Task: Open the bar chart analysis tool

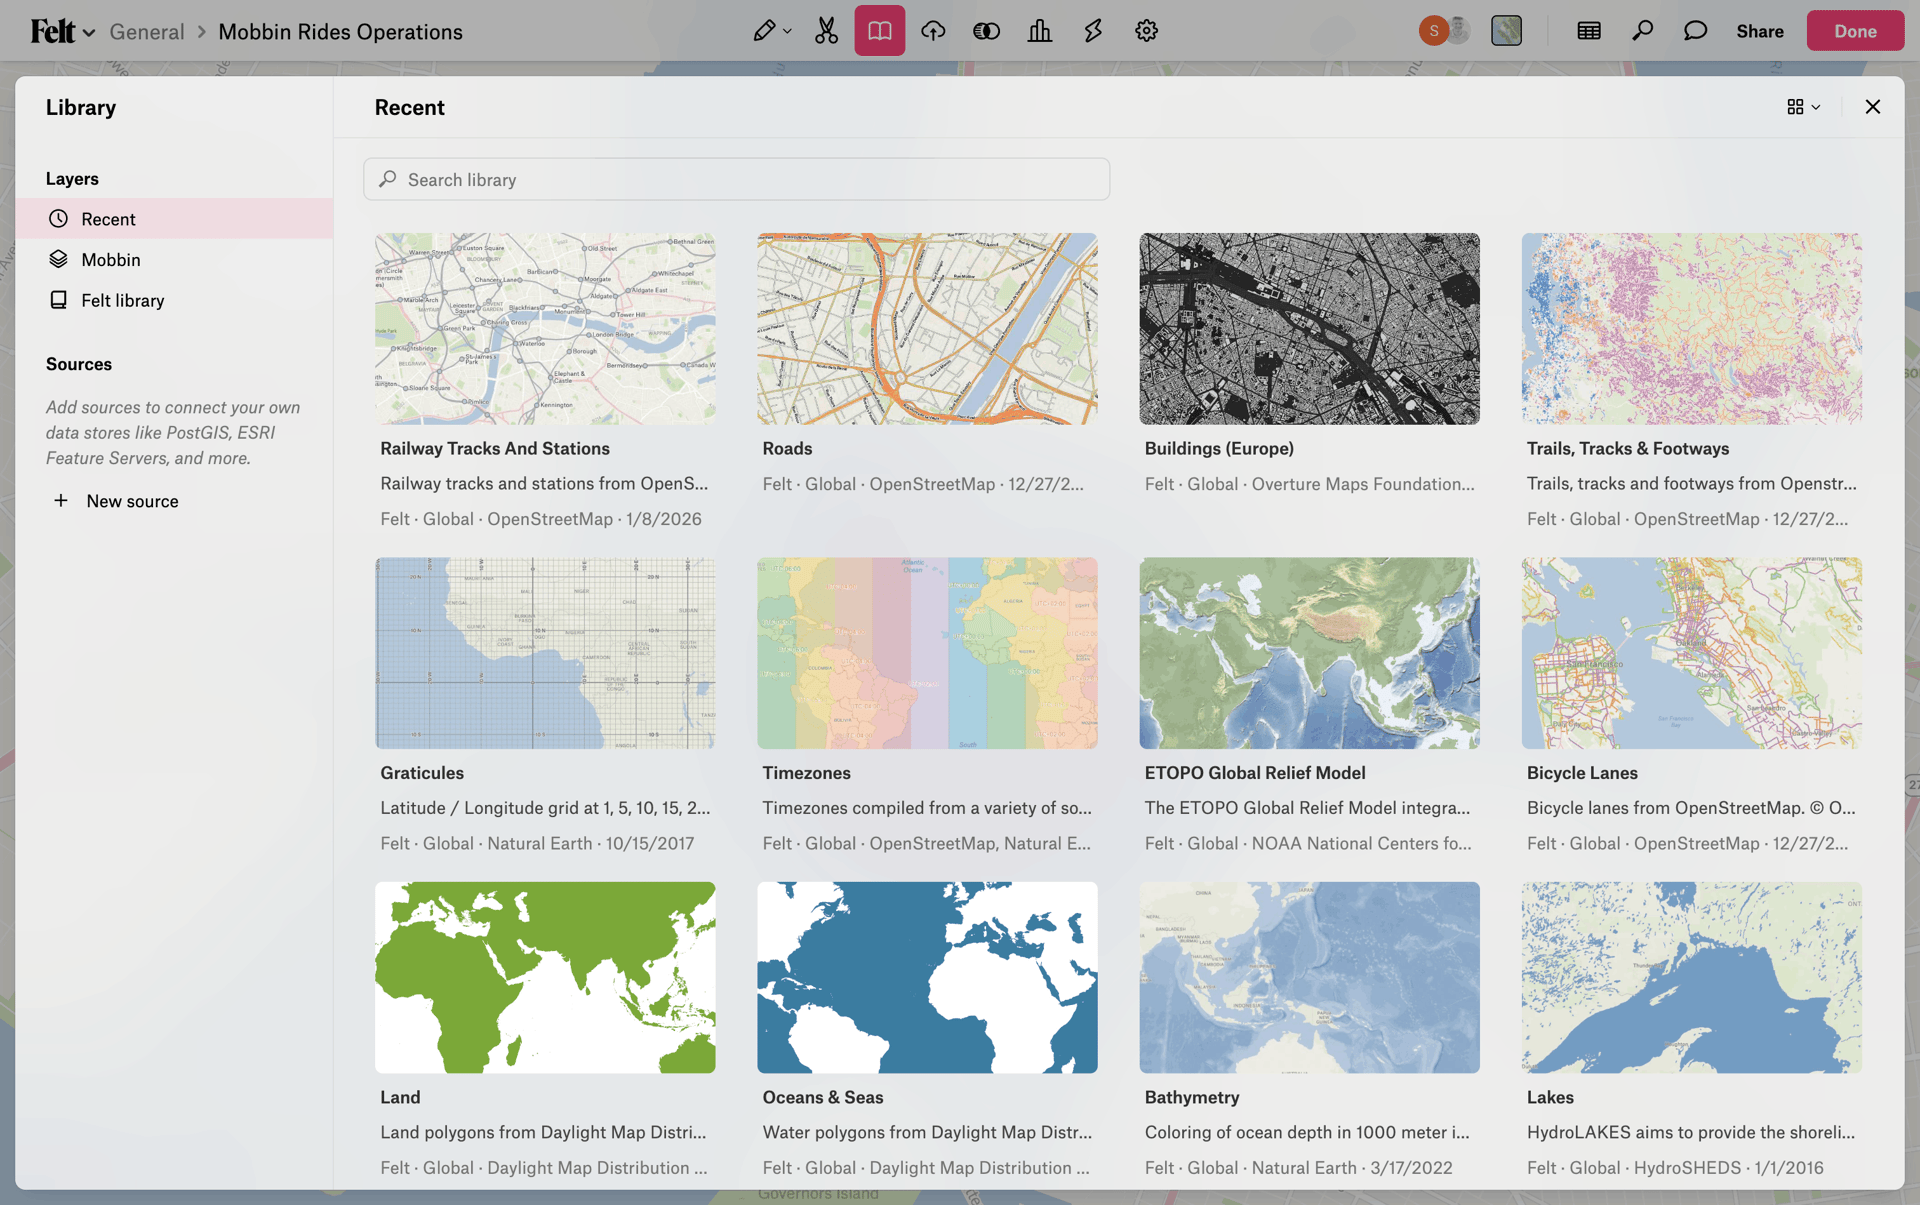Action: (x=1039, y=31)
